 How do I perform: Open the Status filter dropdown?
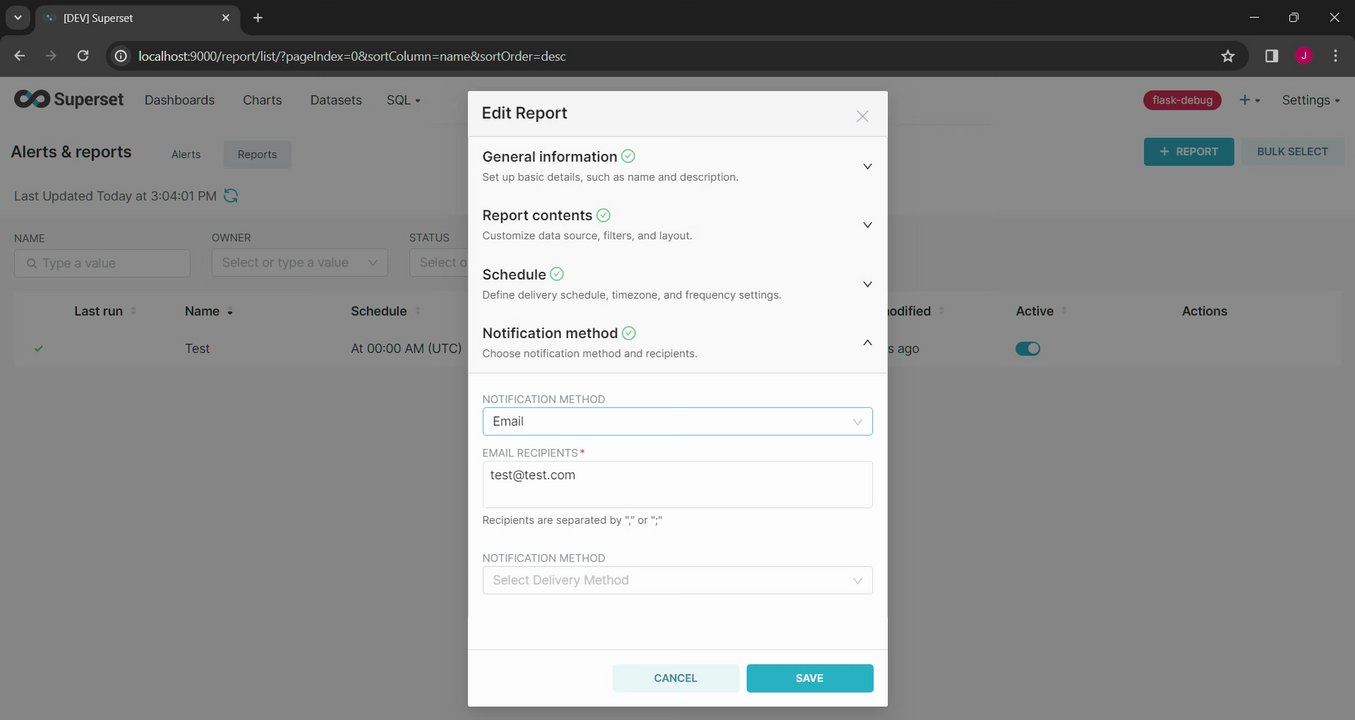pyautogui.click(x=439, y=263)
